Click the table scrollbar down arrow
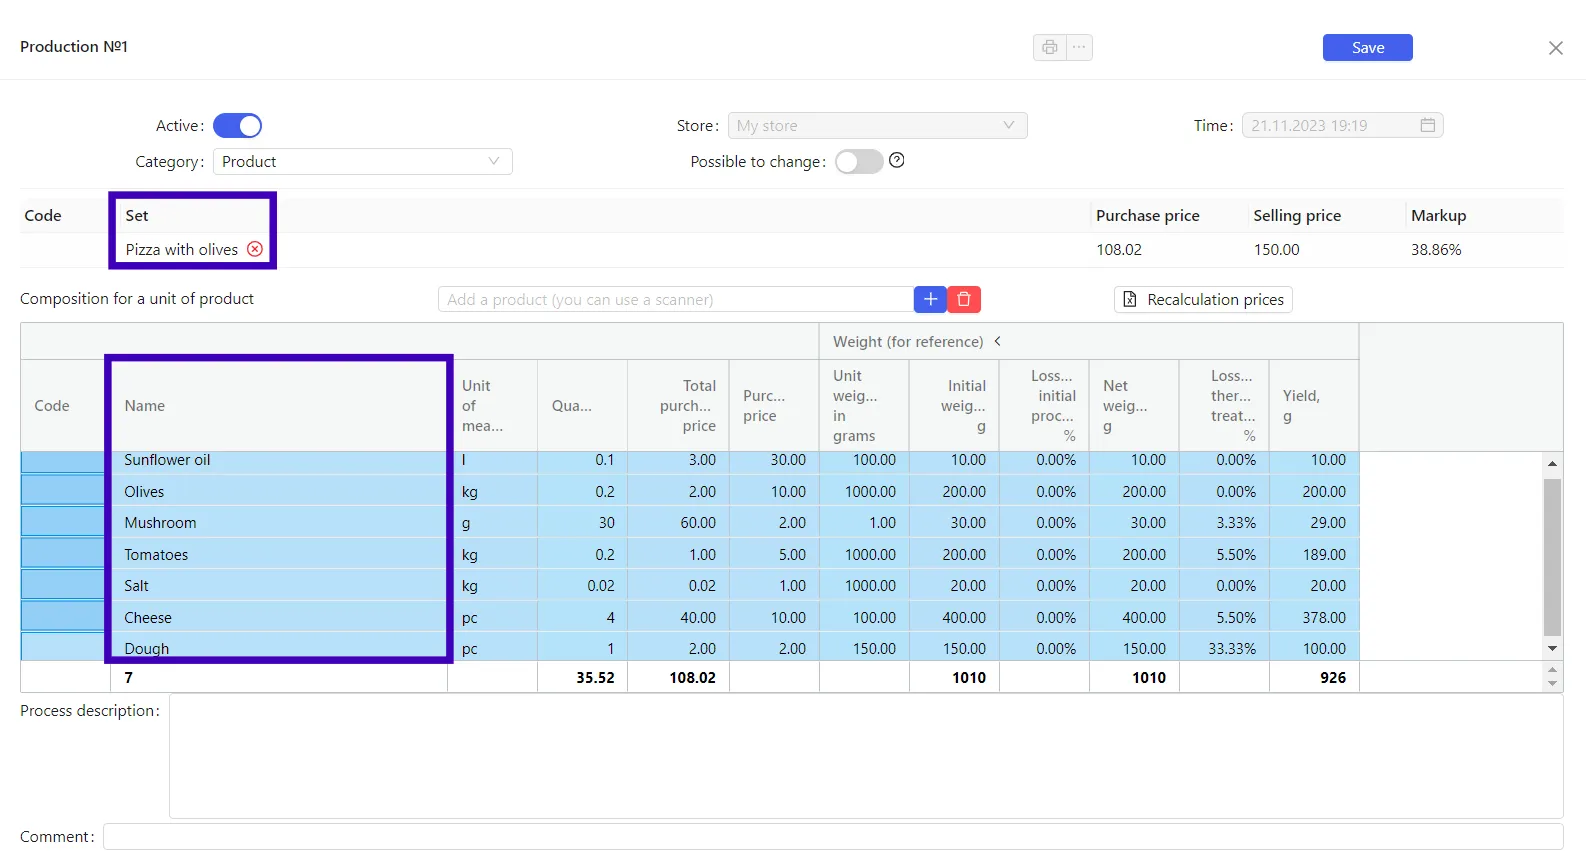 pos(1552,649)
